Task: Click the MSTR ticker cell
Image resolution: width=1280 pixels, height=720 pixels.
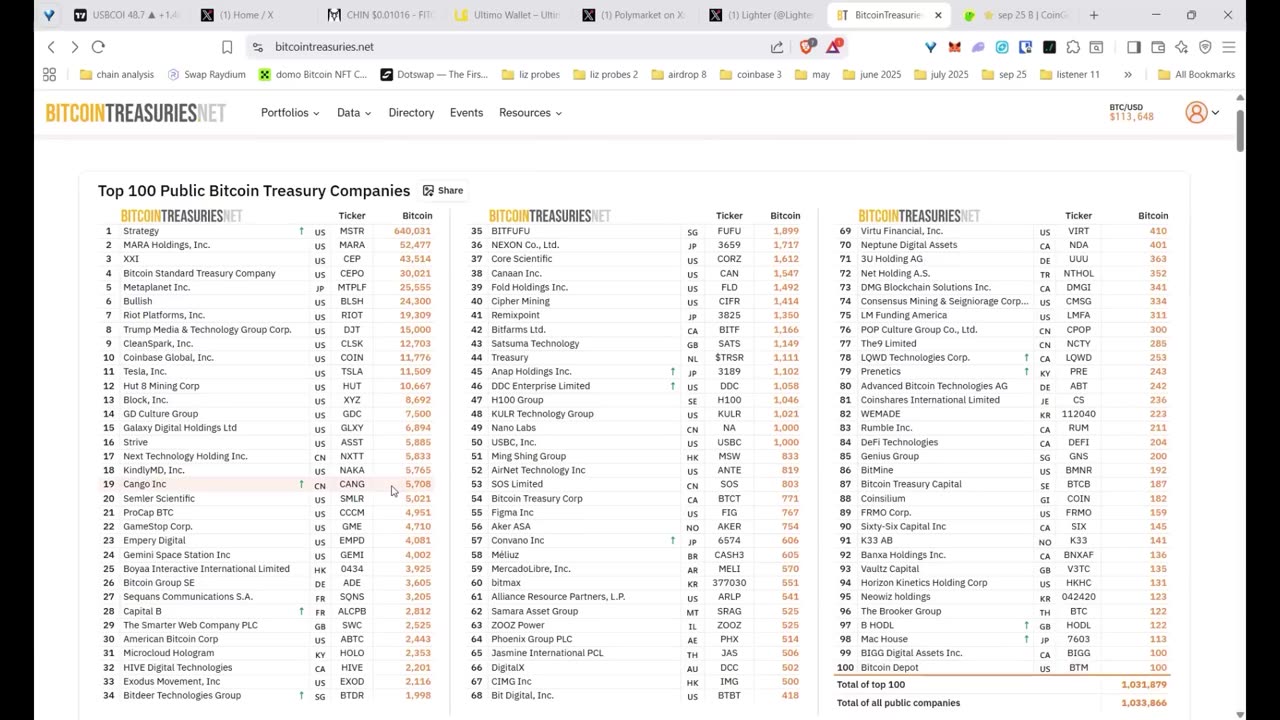Action: point(352,231)
